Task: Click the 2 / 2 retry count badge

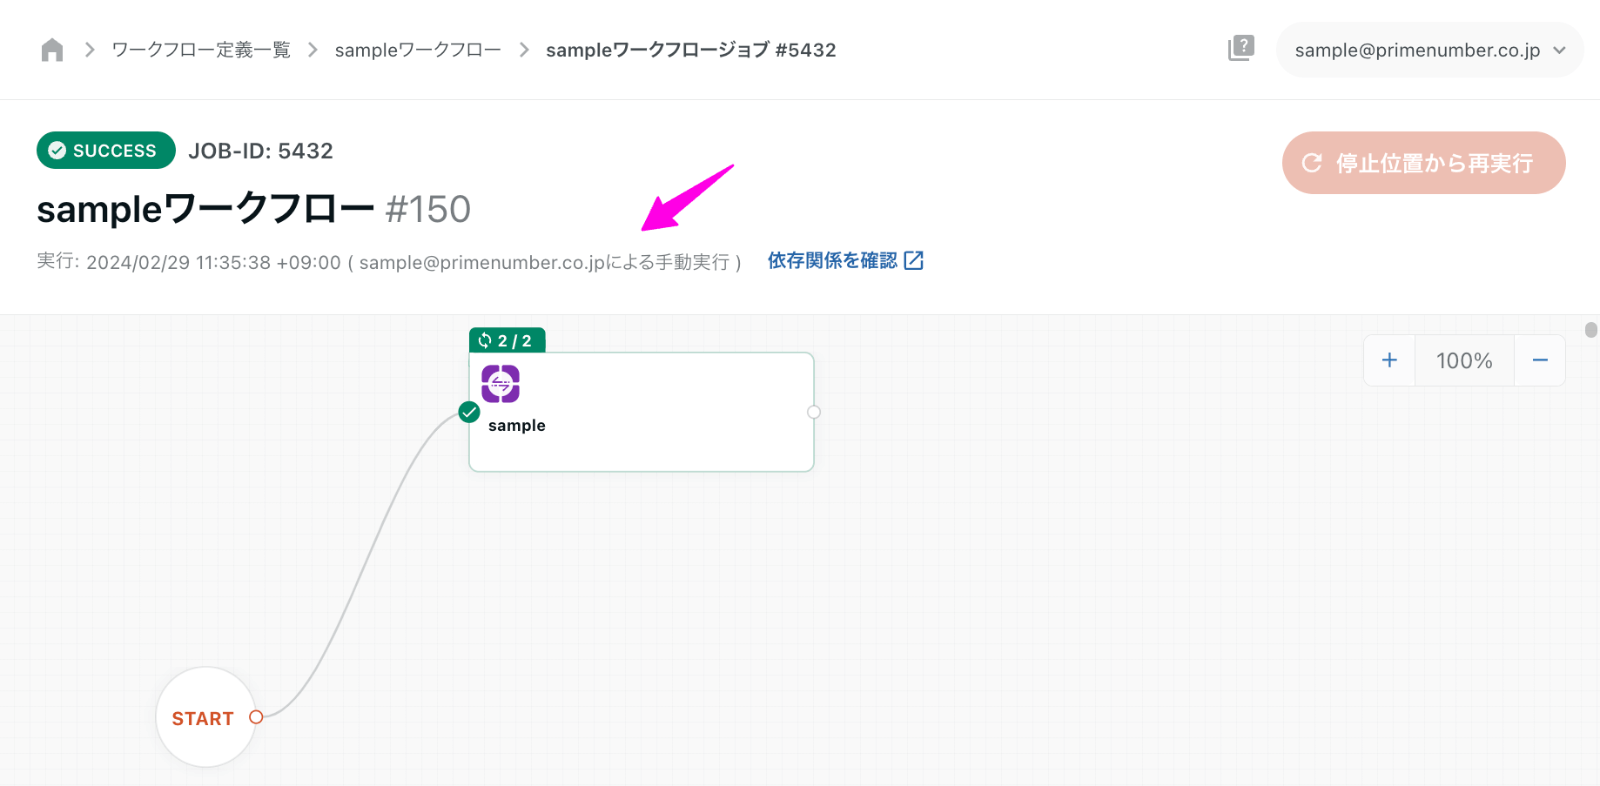Action: pyautogui.click(x=507, y=341)
